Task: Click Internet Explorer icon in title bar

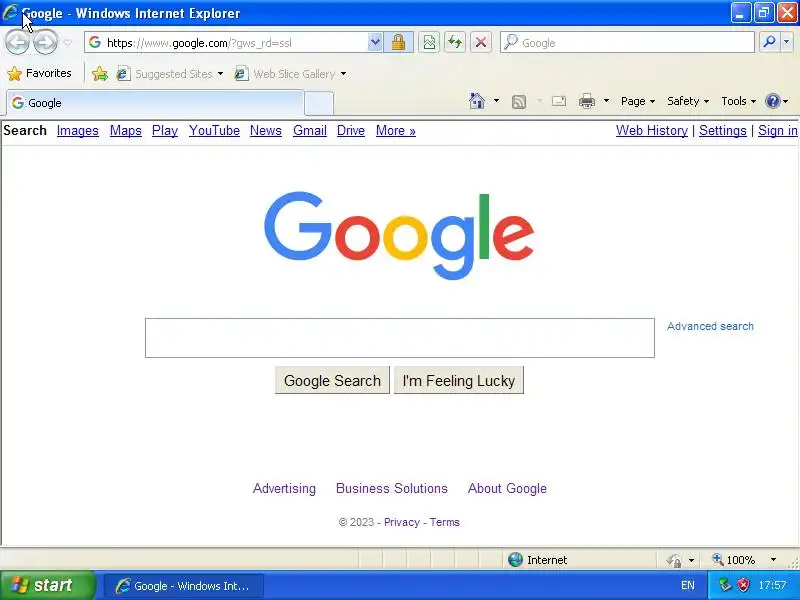Action: [10, 12]
